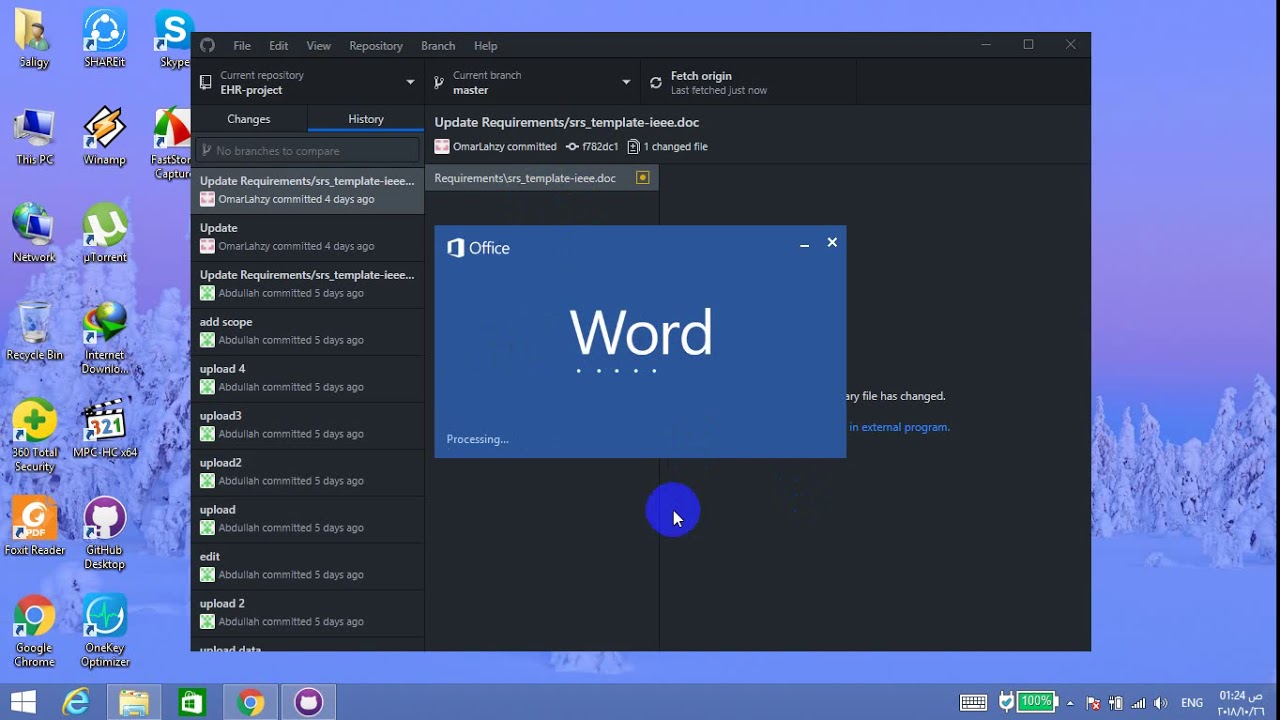Open Google Chrome desktop shortcut

click(x=34, y=632)
